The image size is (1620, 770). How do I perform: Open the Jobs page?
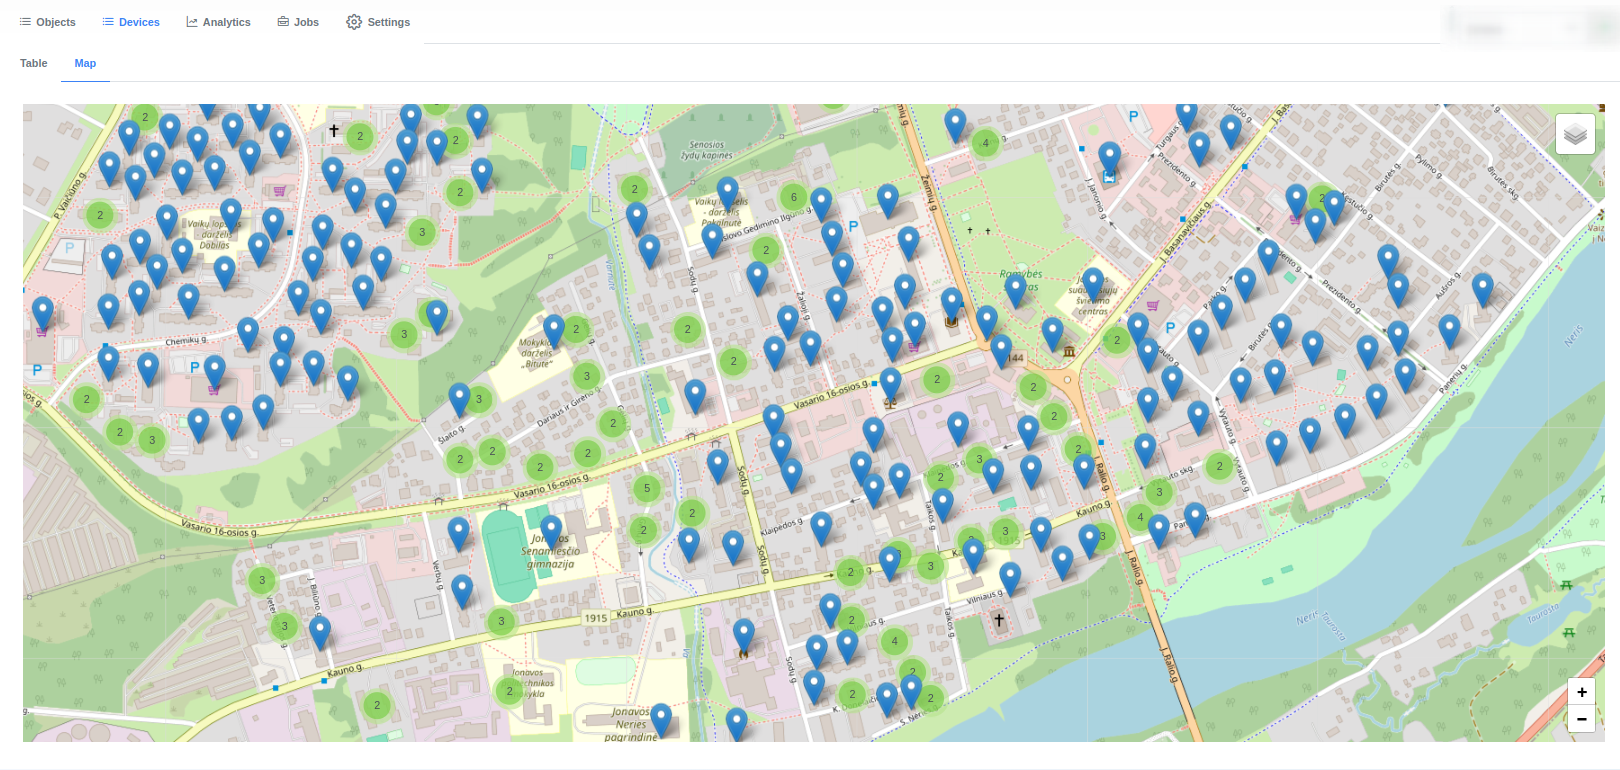306,22
